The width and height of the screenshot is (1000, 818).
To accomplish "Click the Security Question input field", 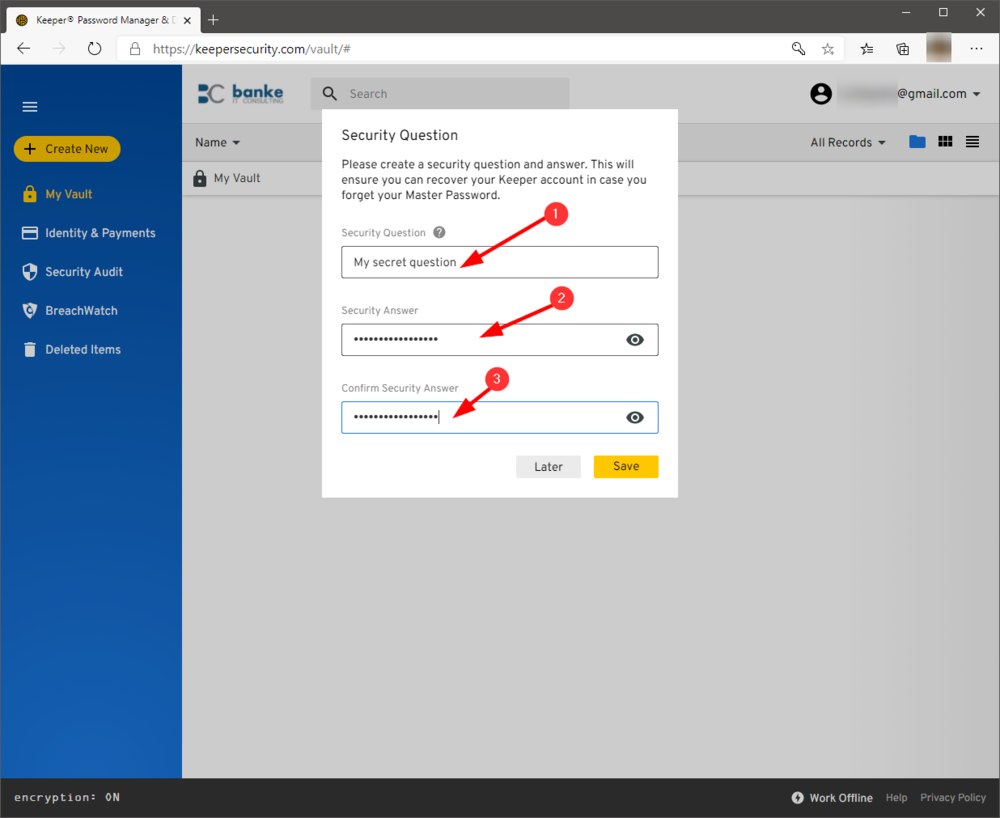I will (499, 262).
